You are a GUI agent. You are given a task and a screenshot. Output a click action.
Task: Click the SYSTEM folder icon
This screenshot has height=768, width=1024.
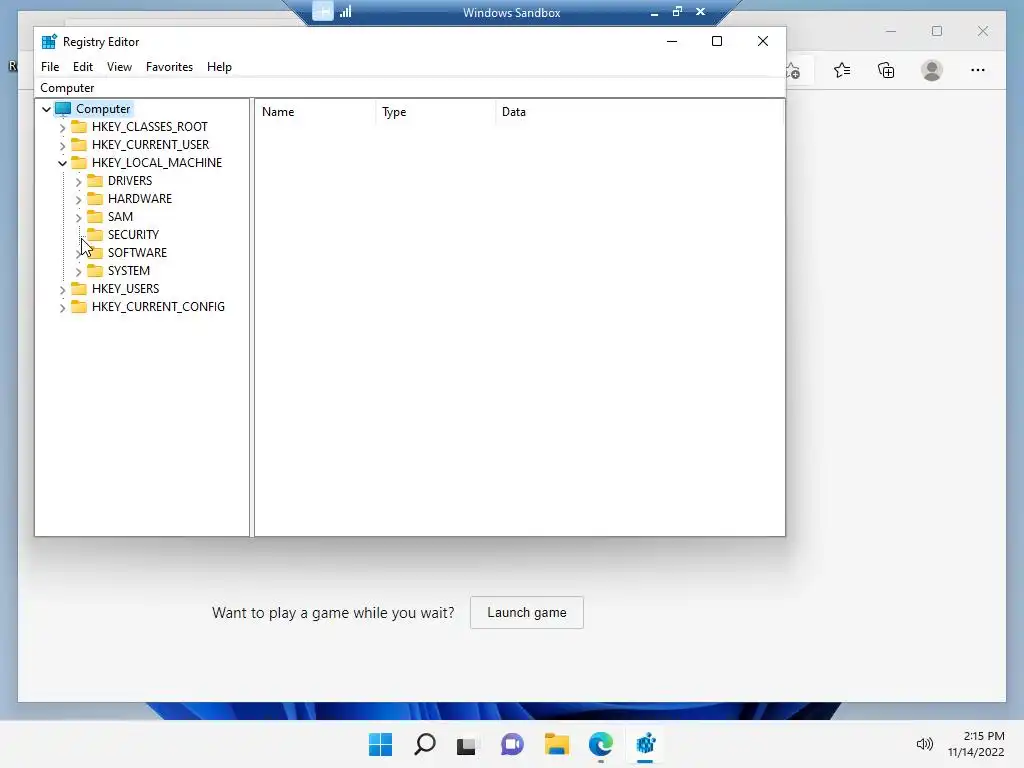click(95, 270)
